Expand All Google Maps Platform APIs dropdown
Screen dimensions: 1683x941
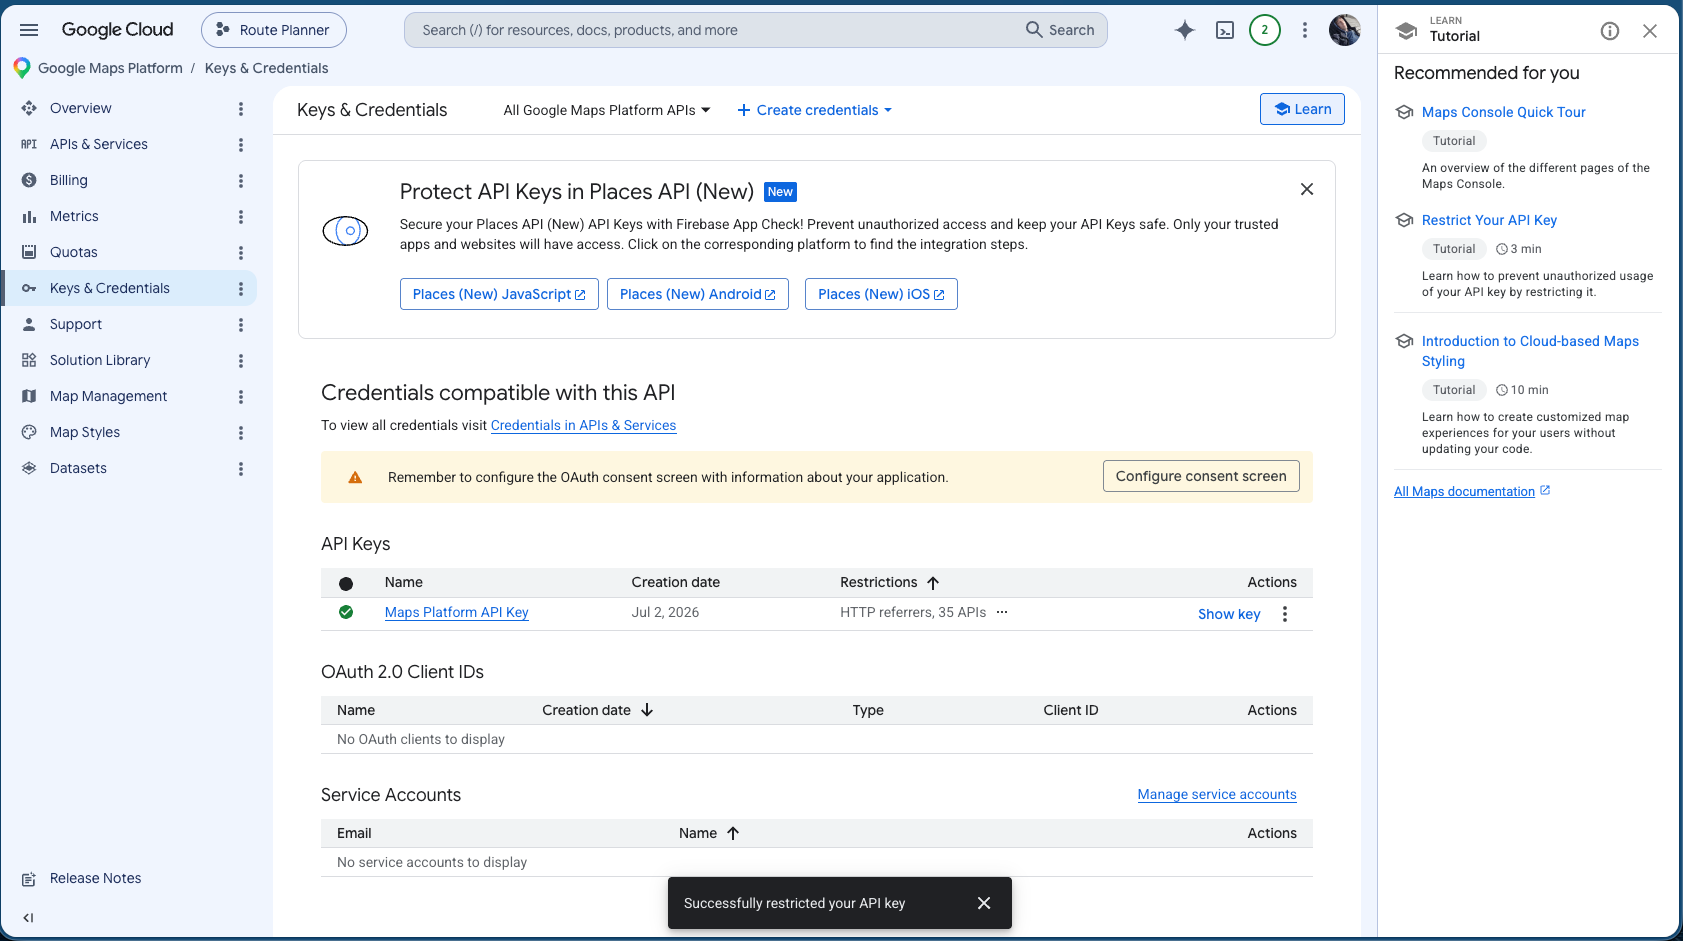[607, 110]
